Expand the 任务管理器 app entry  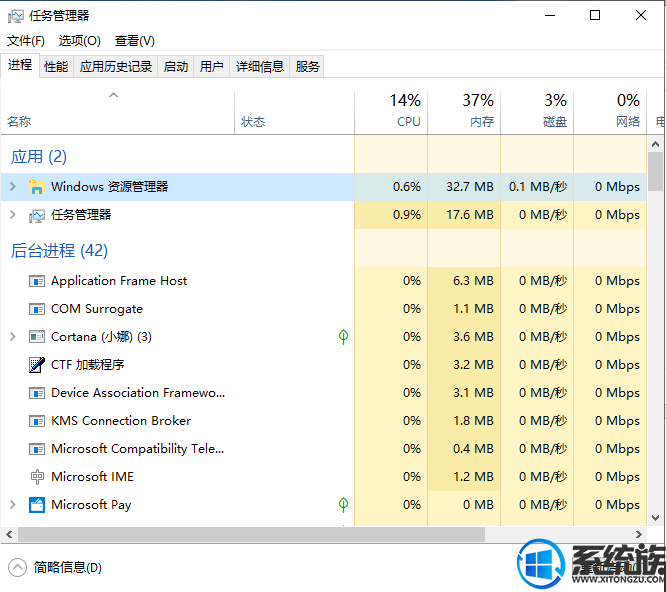click(x=13, y=214)
